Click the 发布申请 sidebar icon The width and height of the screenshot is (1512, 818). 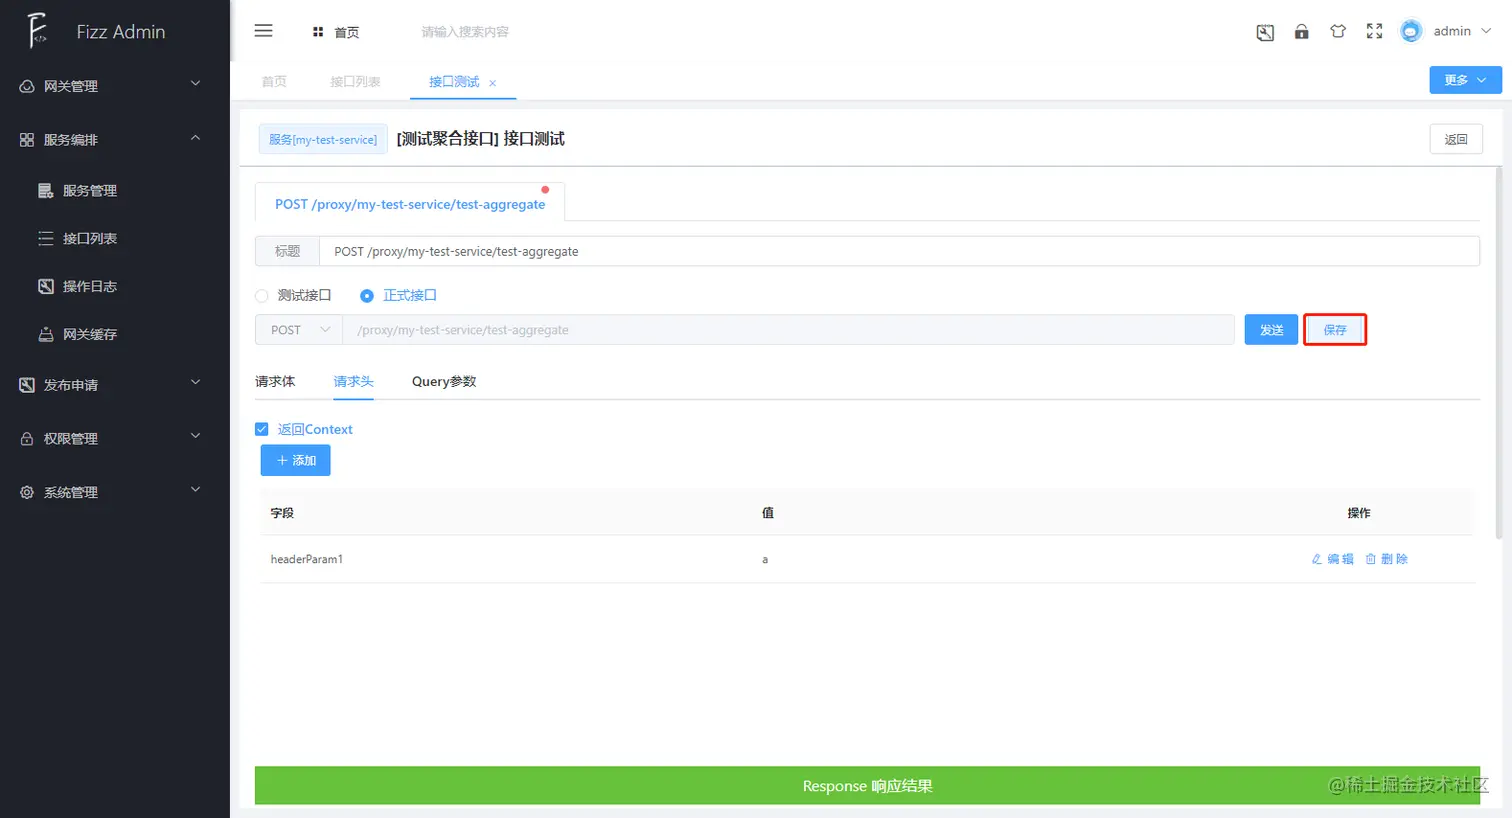27,385
